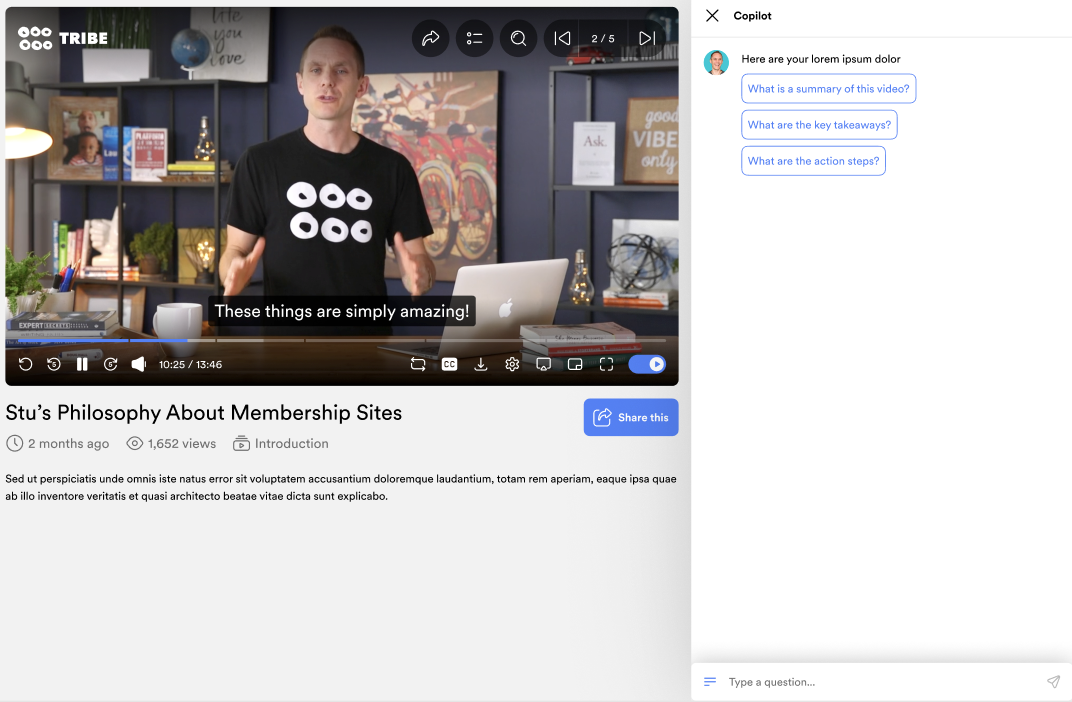Turn off closed captions CC
Image resolution: width=1072 pixels, height=702 pixels.
(450, 365)
